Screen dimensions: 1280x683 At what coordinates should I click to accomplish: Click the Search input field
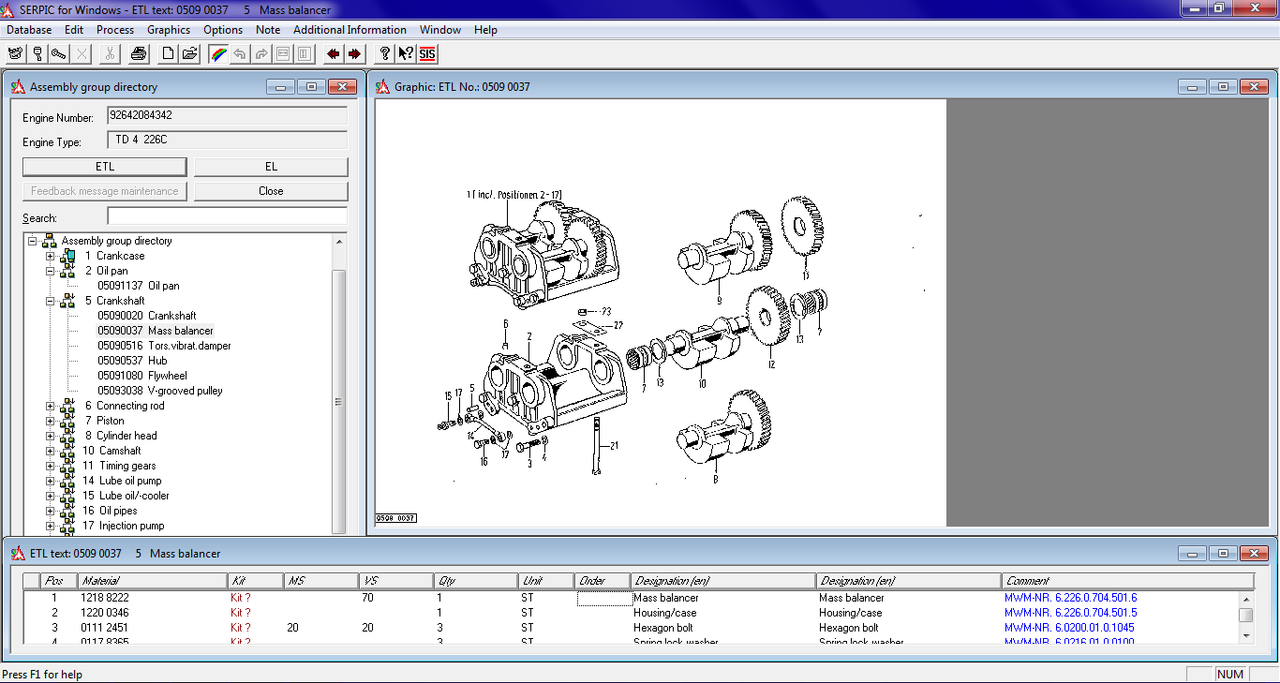pos(227,216)
